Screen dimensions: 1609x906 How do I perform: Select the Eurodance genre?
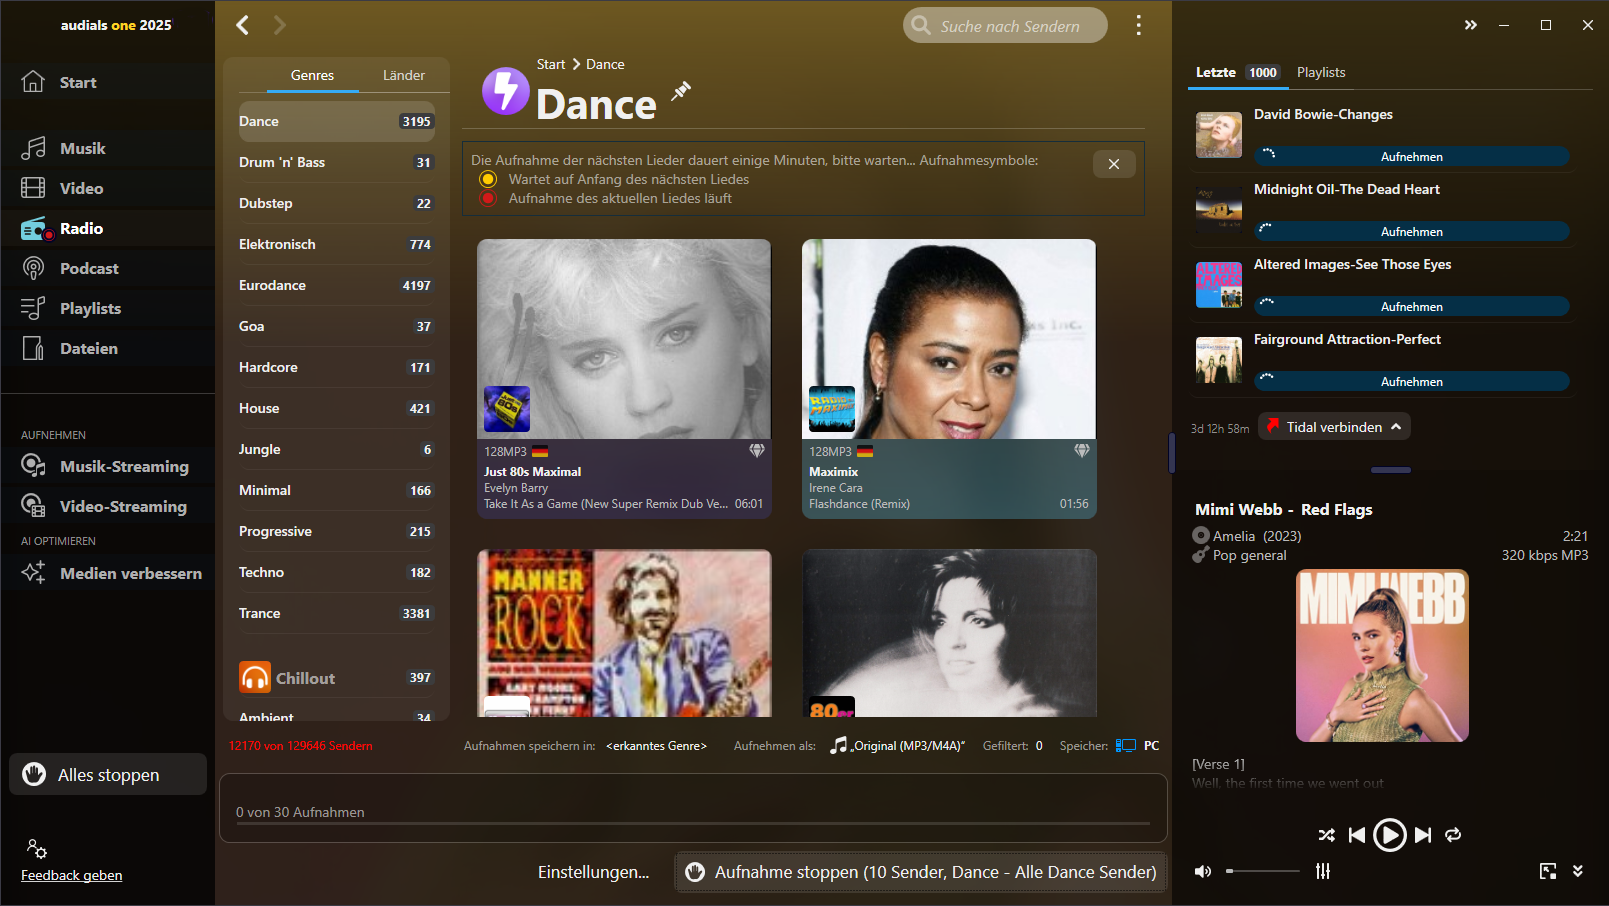(x=336, y=285)
